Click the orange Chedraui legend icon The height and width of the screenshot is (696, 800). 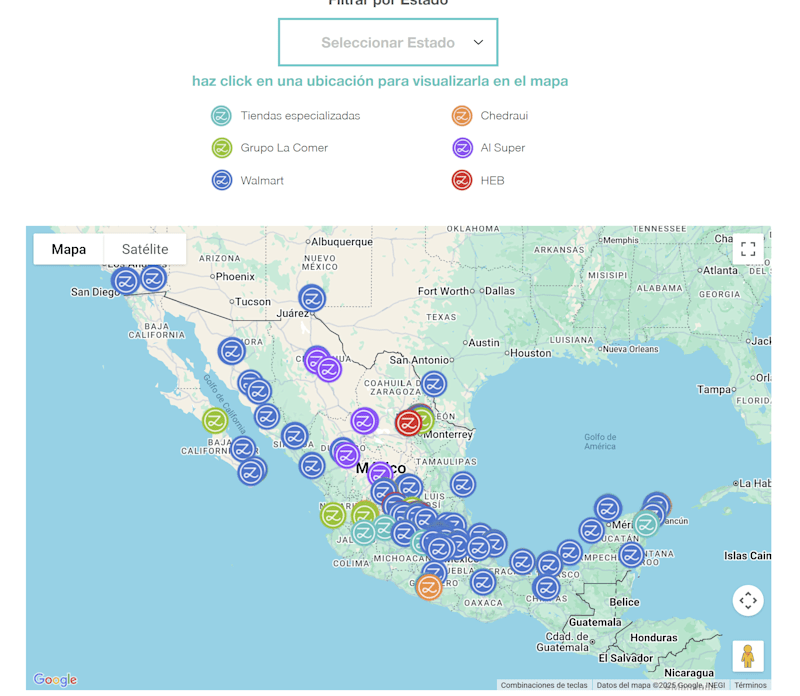[x=462, y=116]
